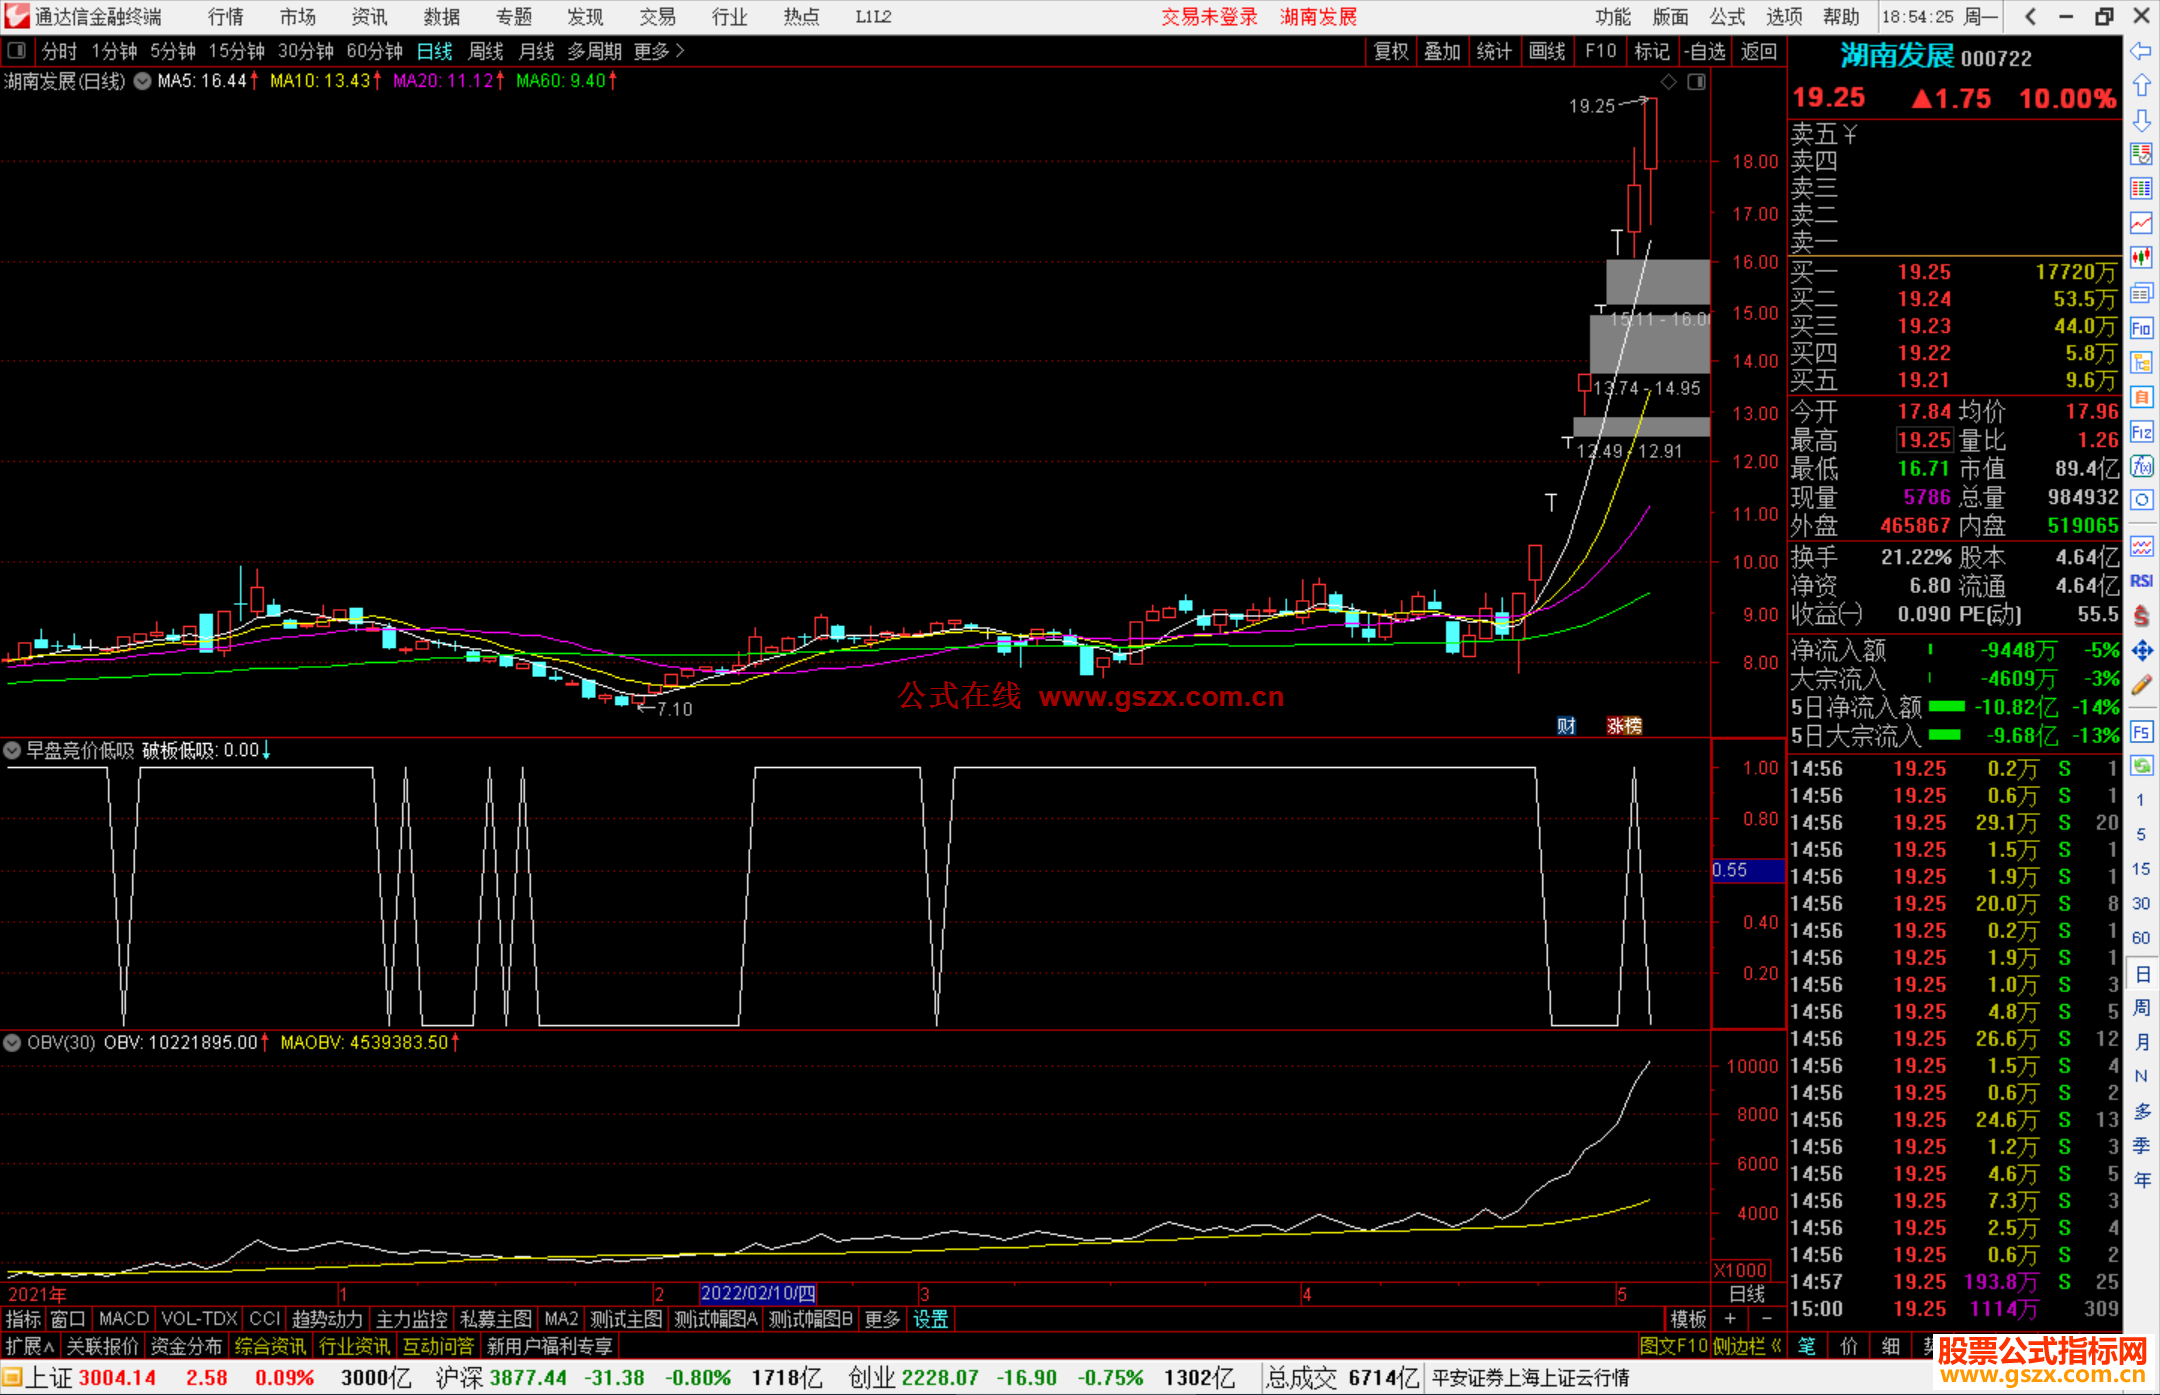Select the 笔 tab under tick list
This screenshot has height=1395, width=2160.
point(1807,1346)
